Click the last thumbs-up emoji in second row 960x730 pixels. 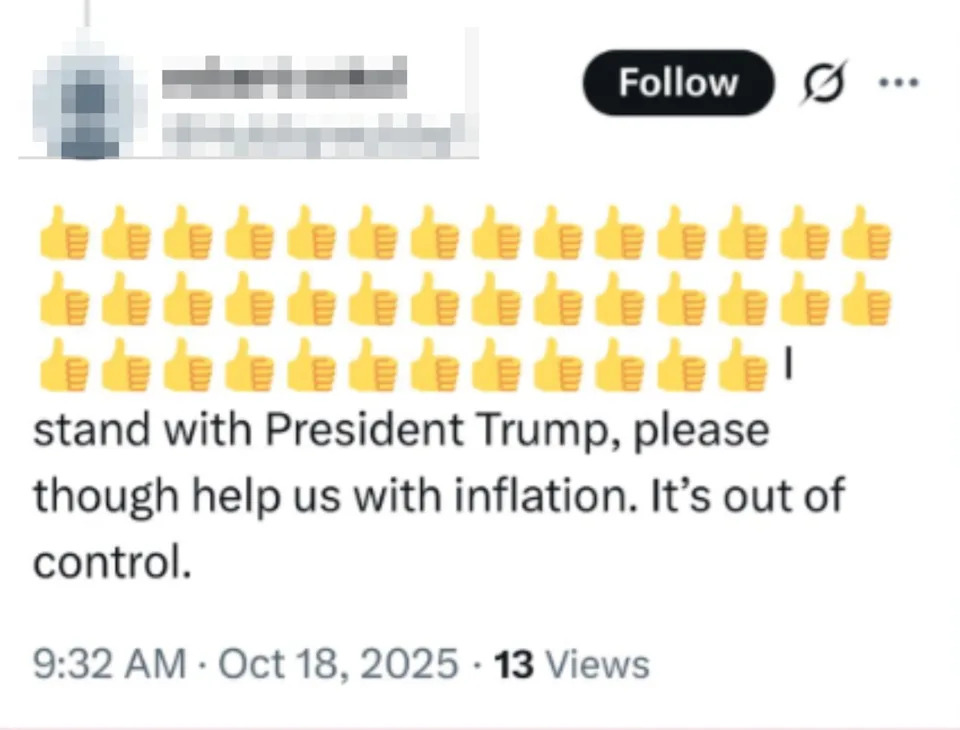coord(864,298)
